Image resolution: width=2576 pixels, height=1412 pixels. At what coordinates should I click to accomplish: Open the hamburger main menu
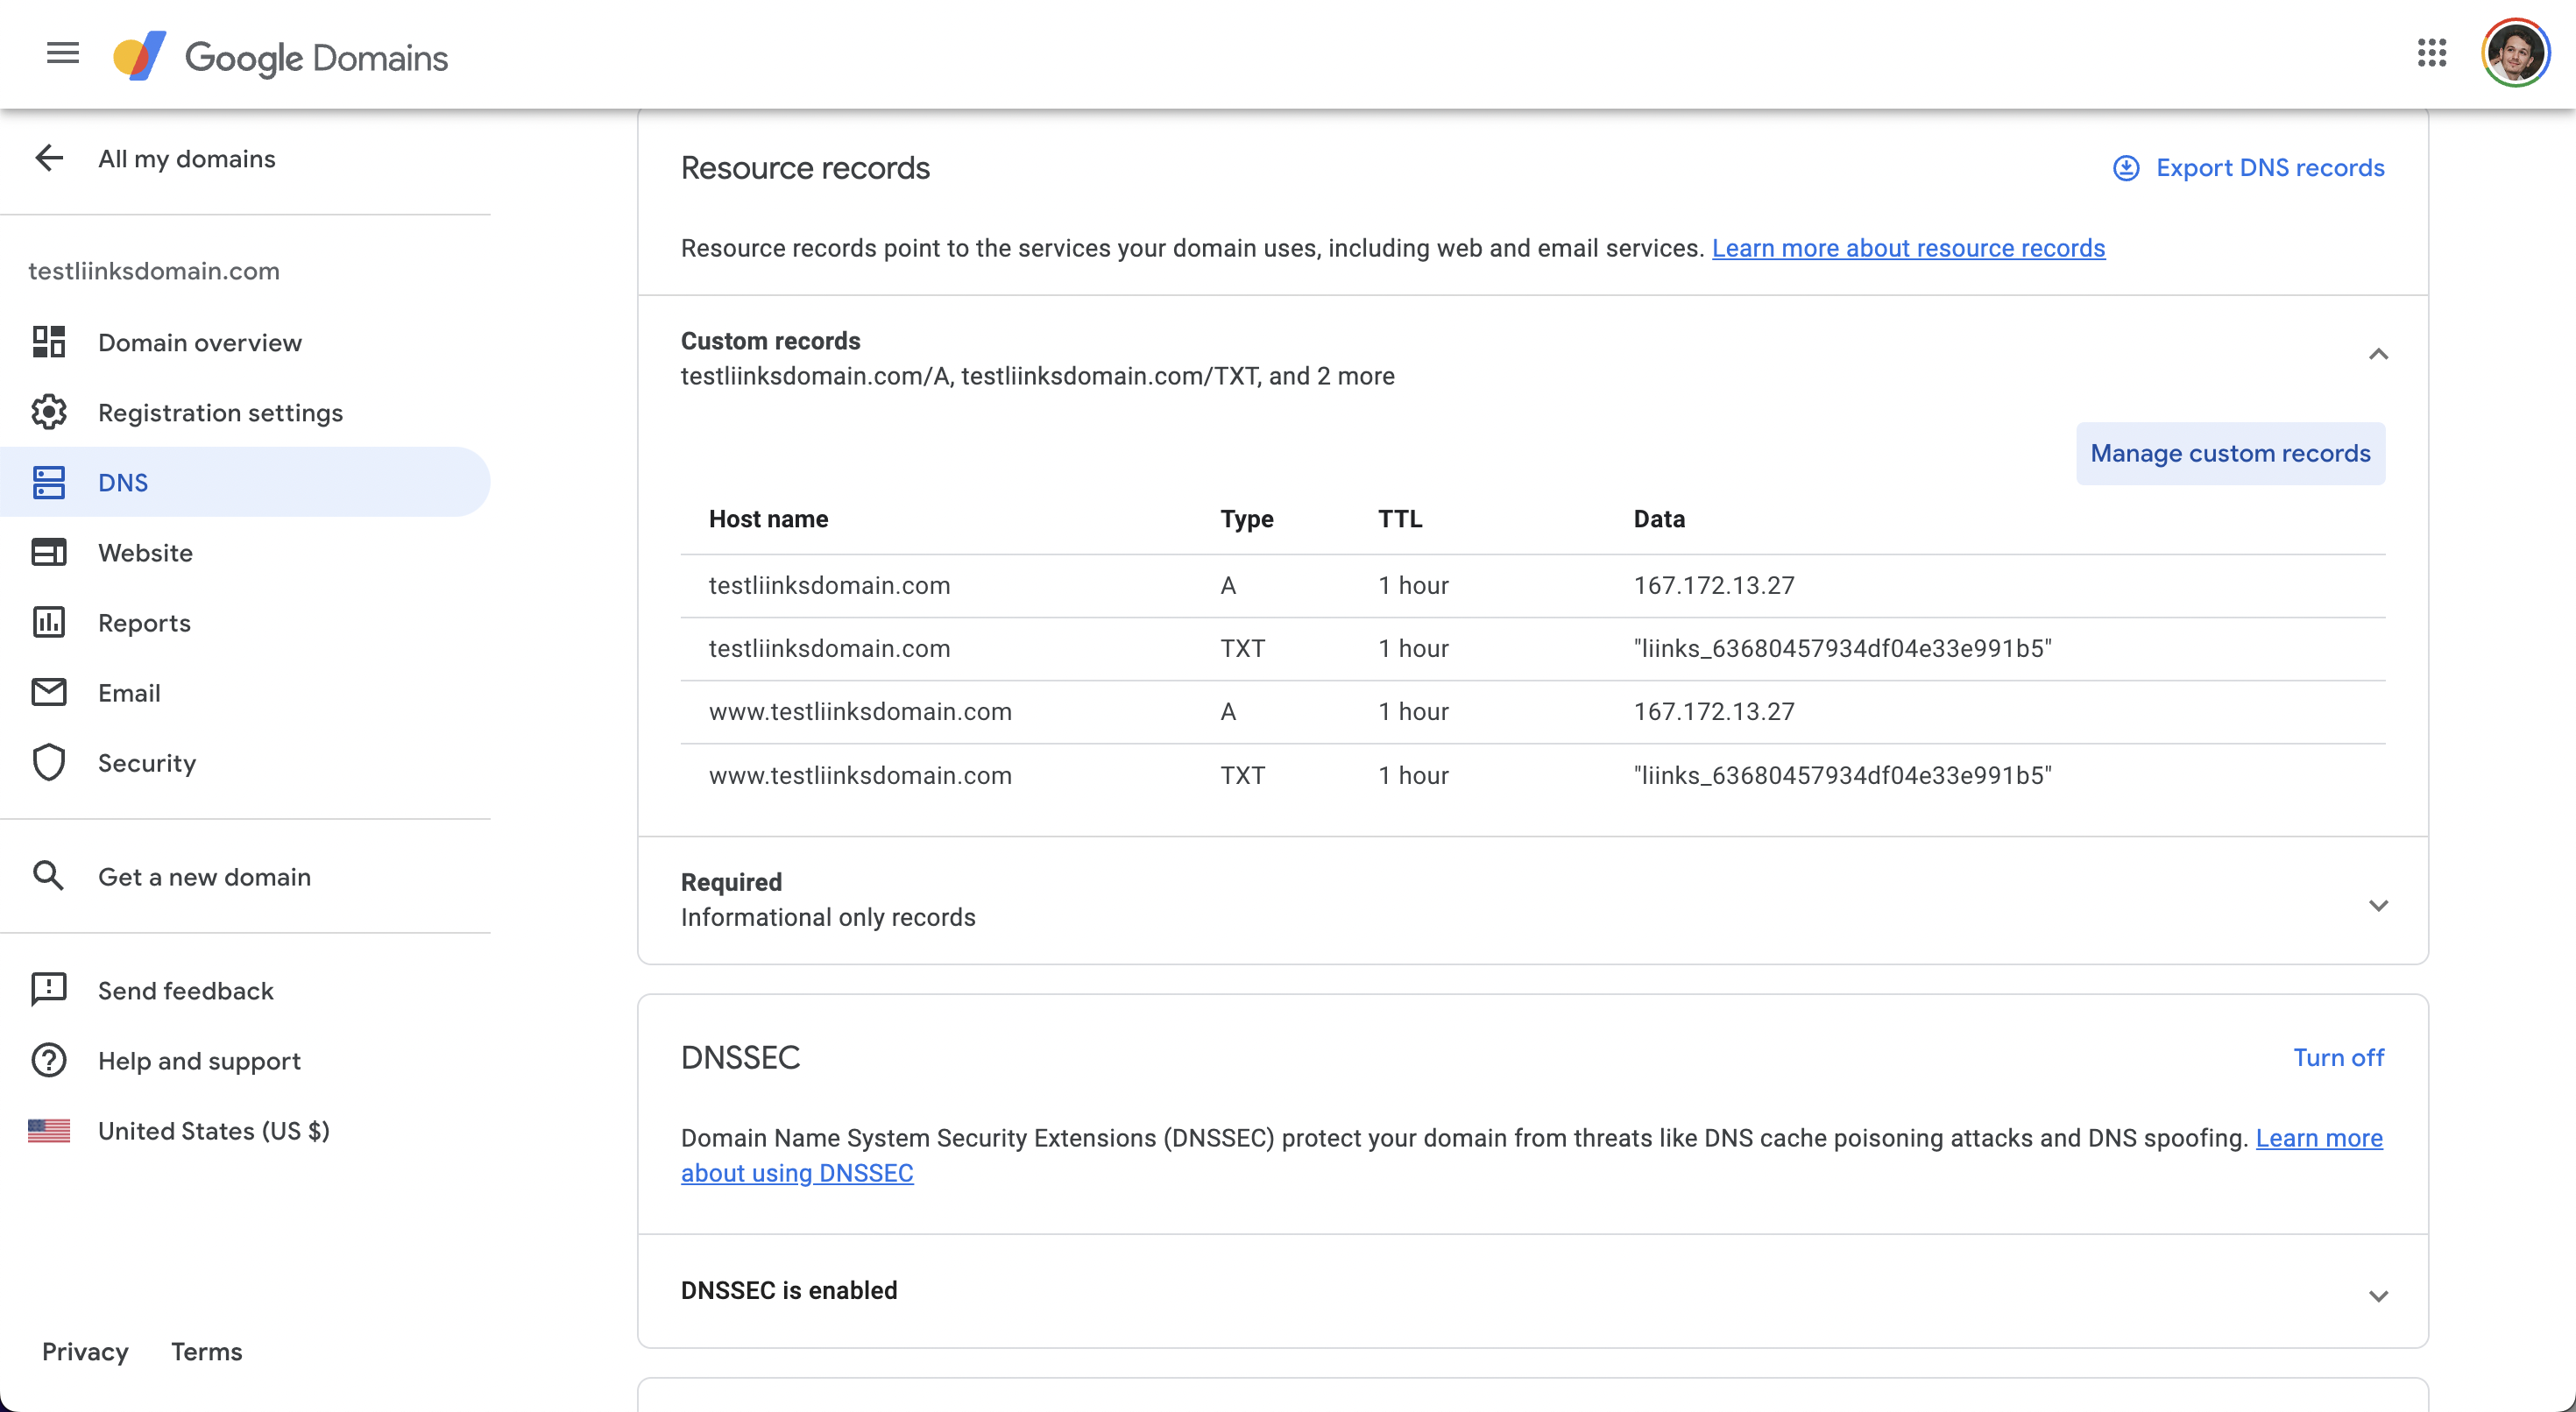(62, 54)
